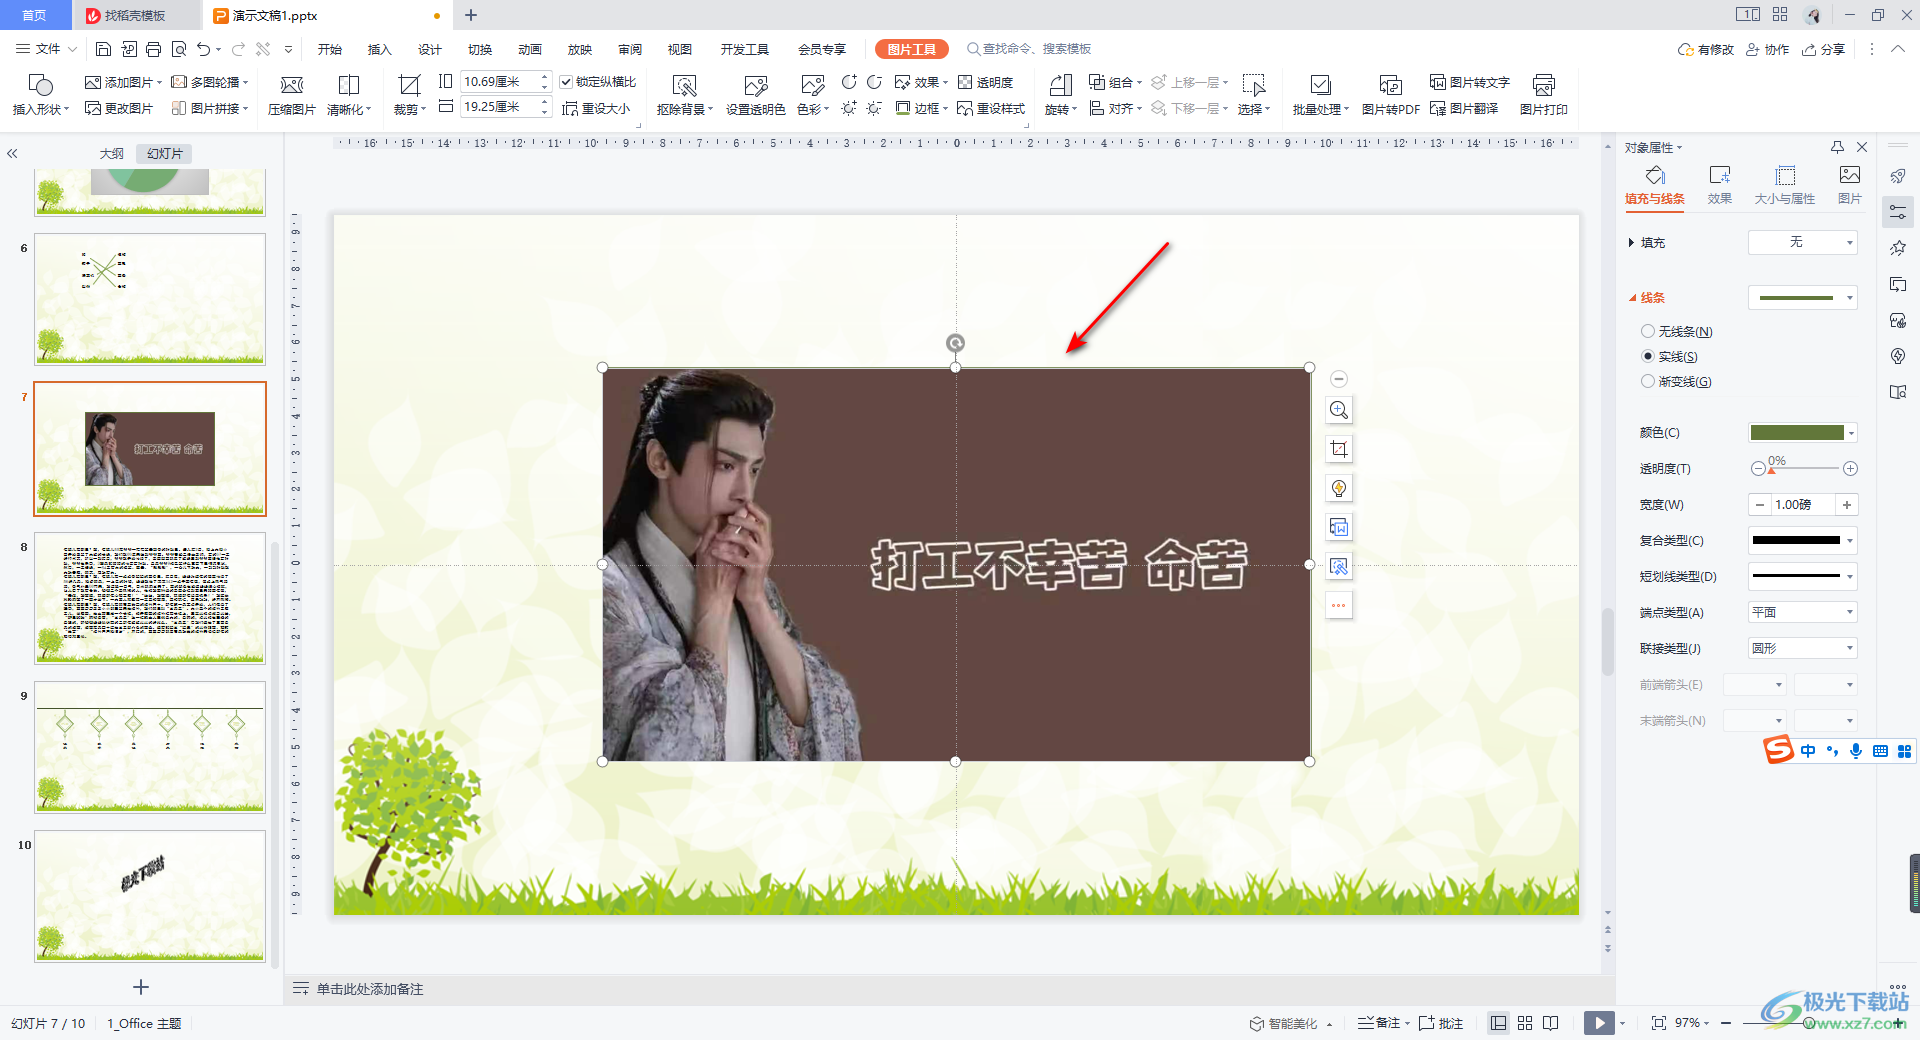Open Size and Properties panel tab

(1785, 185)
